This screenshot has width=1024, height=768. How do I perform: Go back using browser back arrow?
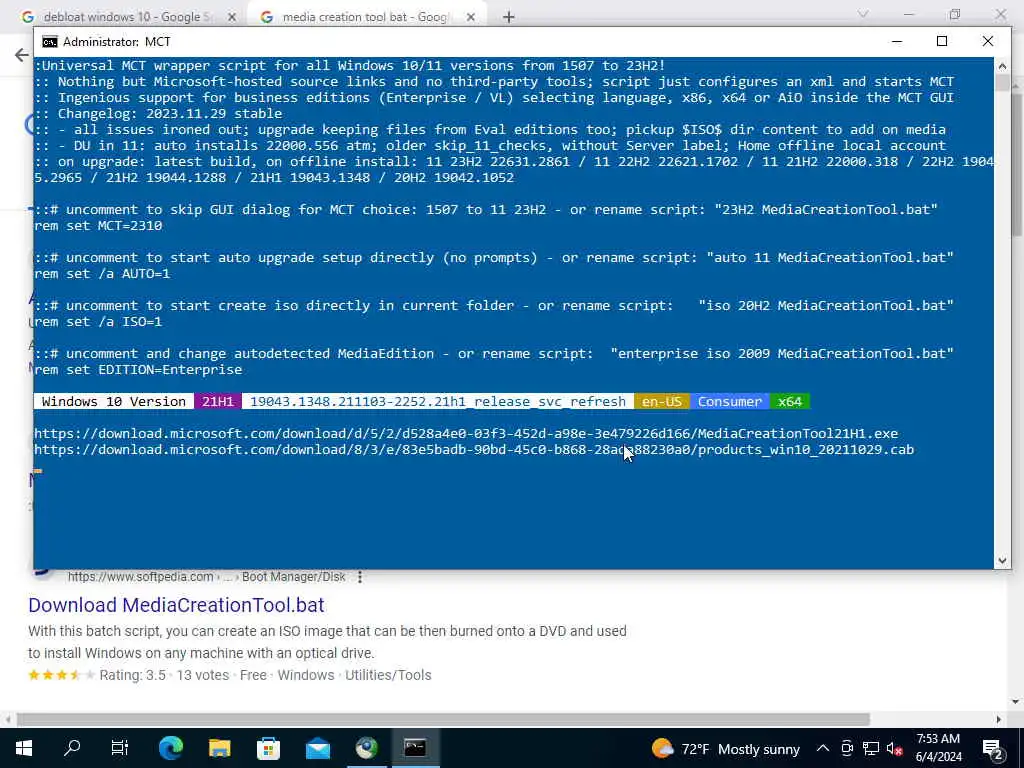21,55
